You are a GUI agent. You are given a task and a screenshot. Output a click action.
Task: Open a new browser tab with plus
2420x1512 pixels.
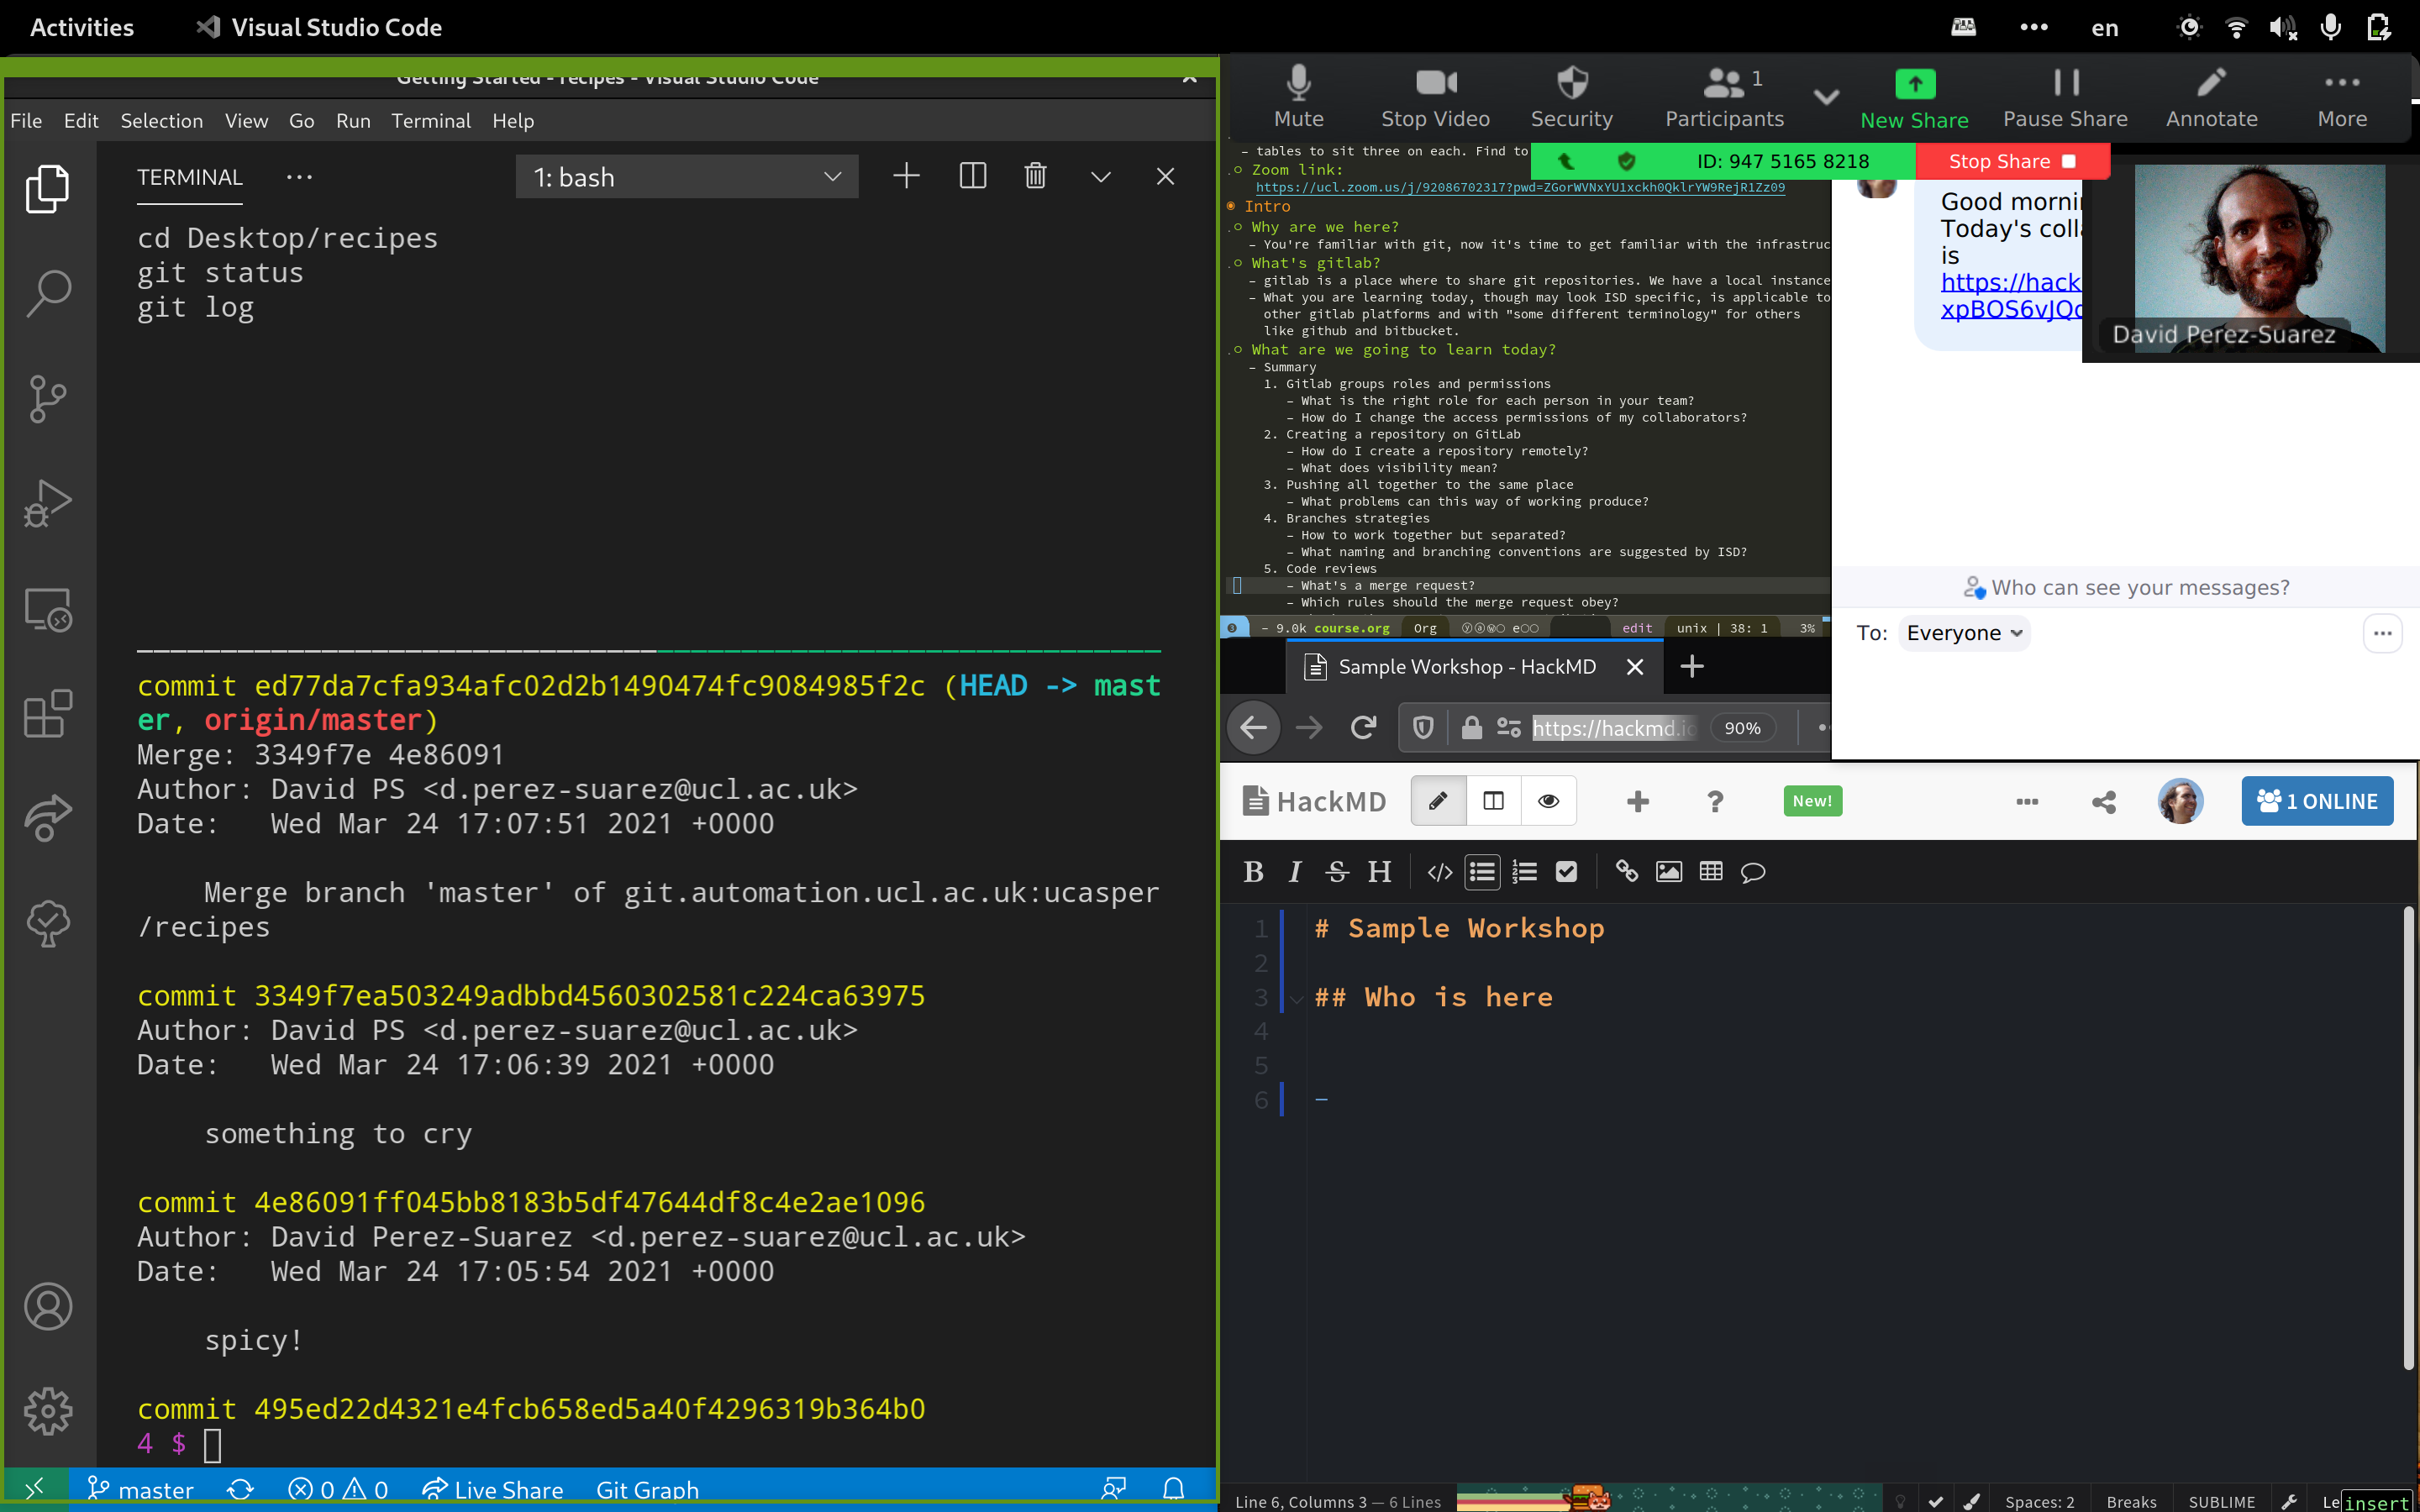[1691, 666]
